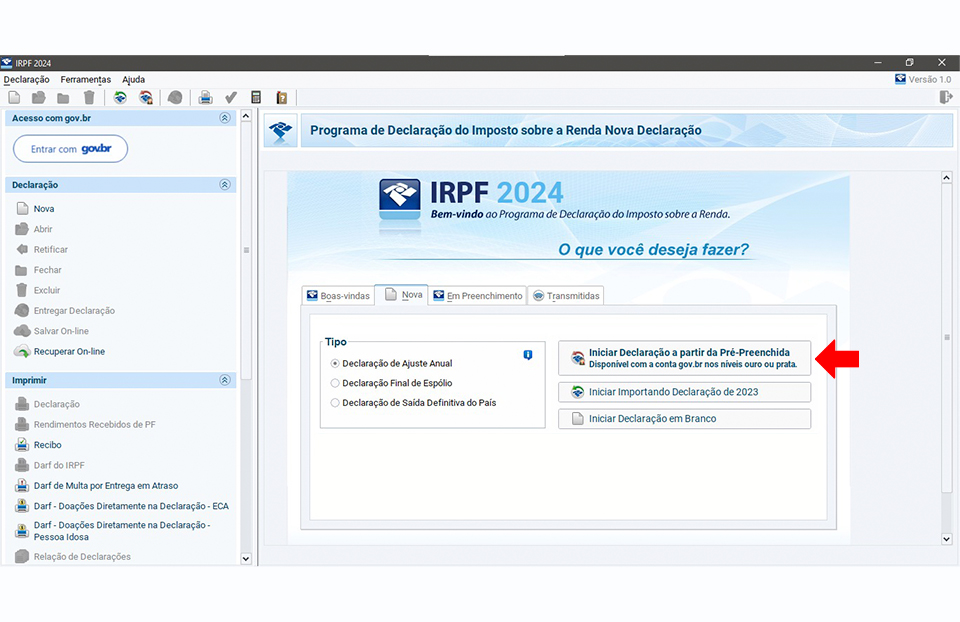Click Iniciar Declaração em Branco

[684, 419]
